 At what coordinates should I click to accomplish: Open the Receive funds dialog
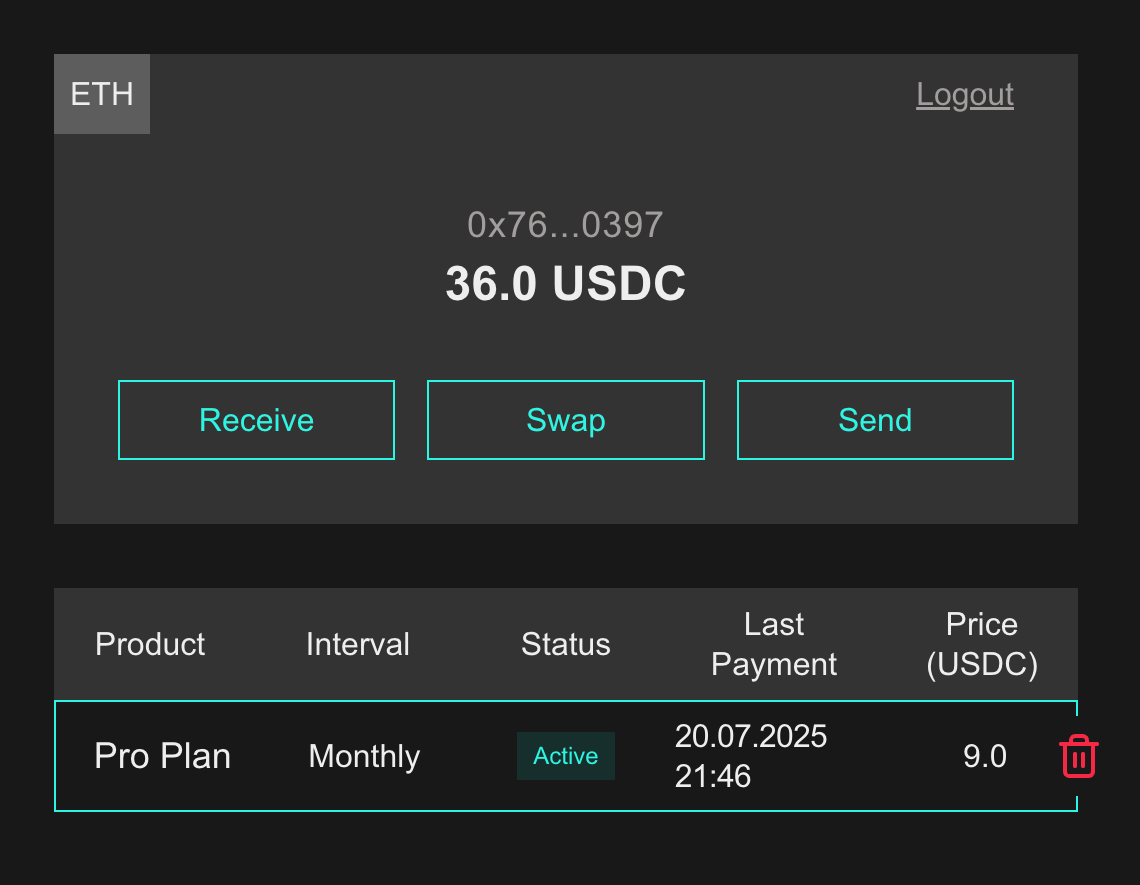coord(256,420)
